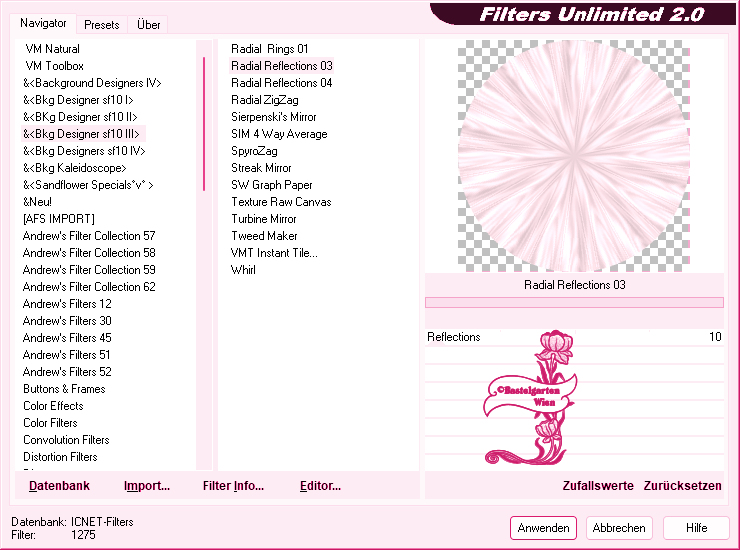Screen dimensions: 740x550
Task: Select Color Effects category
Action: pos(53,406)
